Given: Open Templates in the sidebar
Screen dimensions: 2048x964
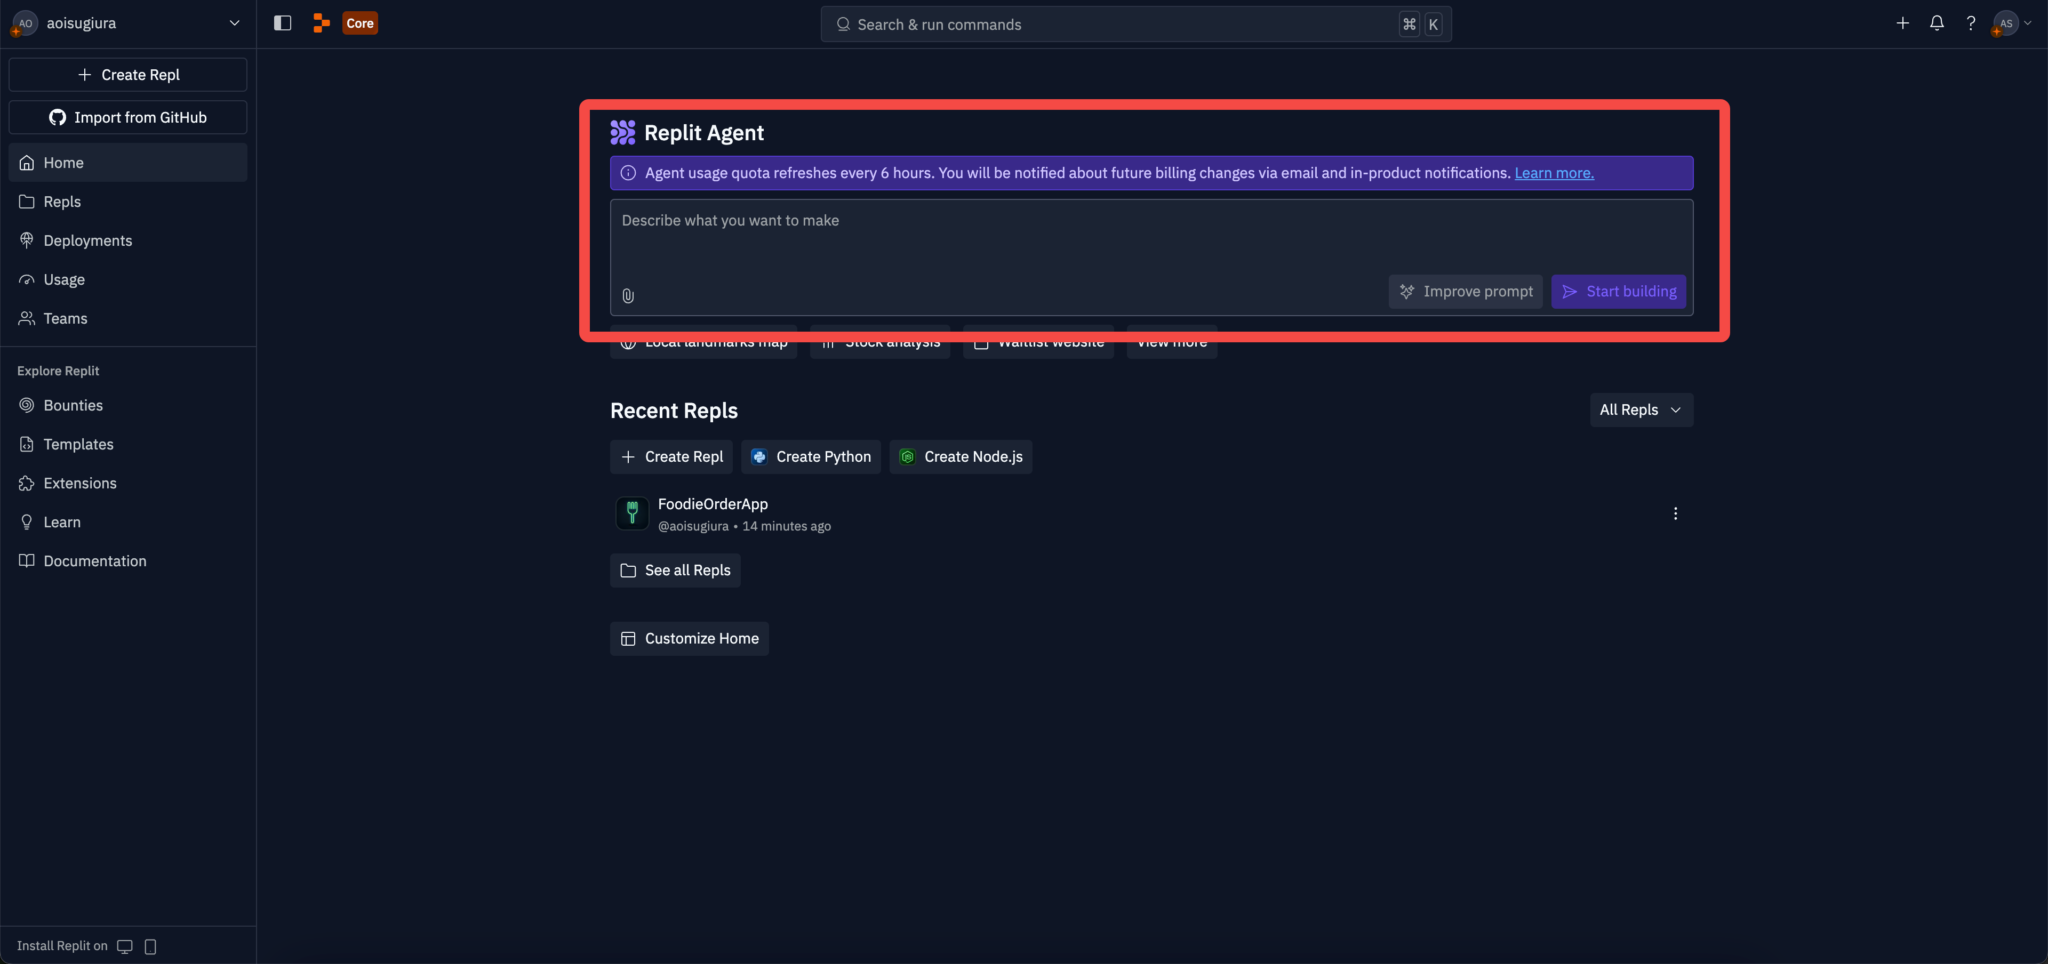Looking at the screenshot, I should pyautogui.click(x=78, y=444).
